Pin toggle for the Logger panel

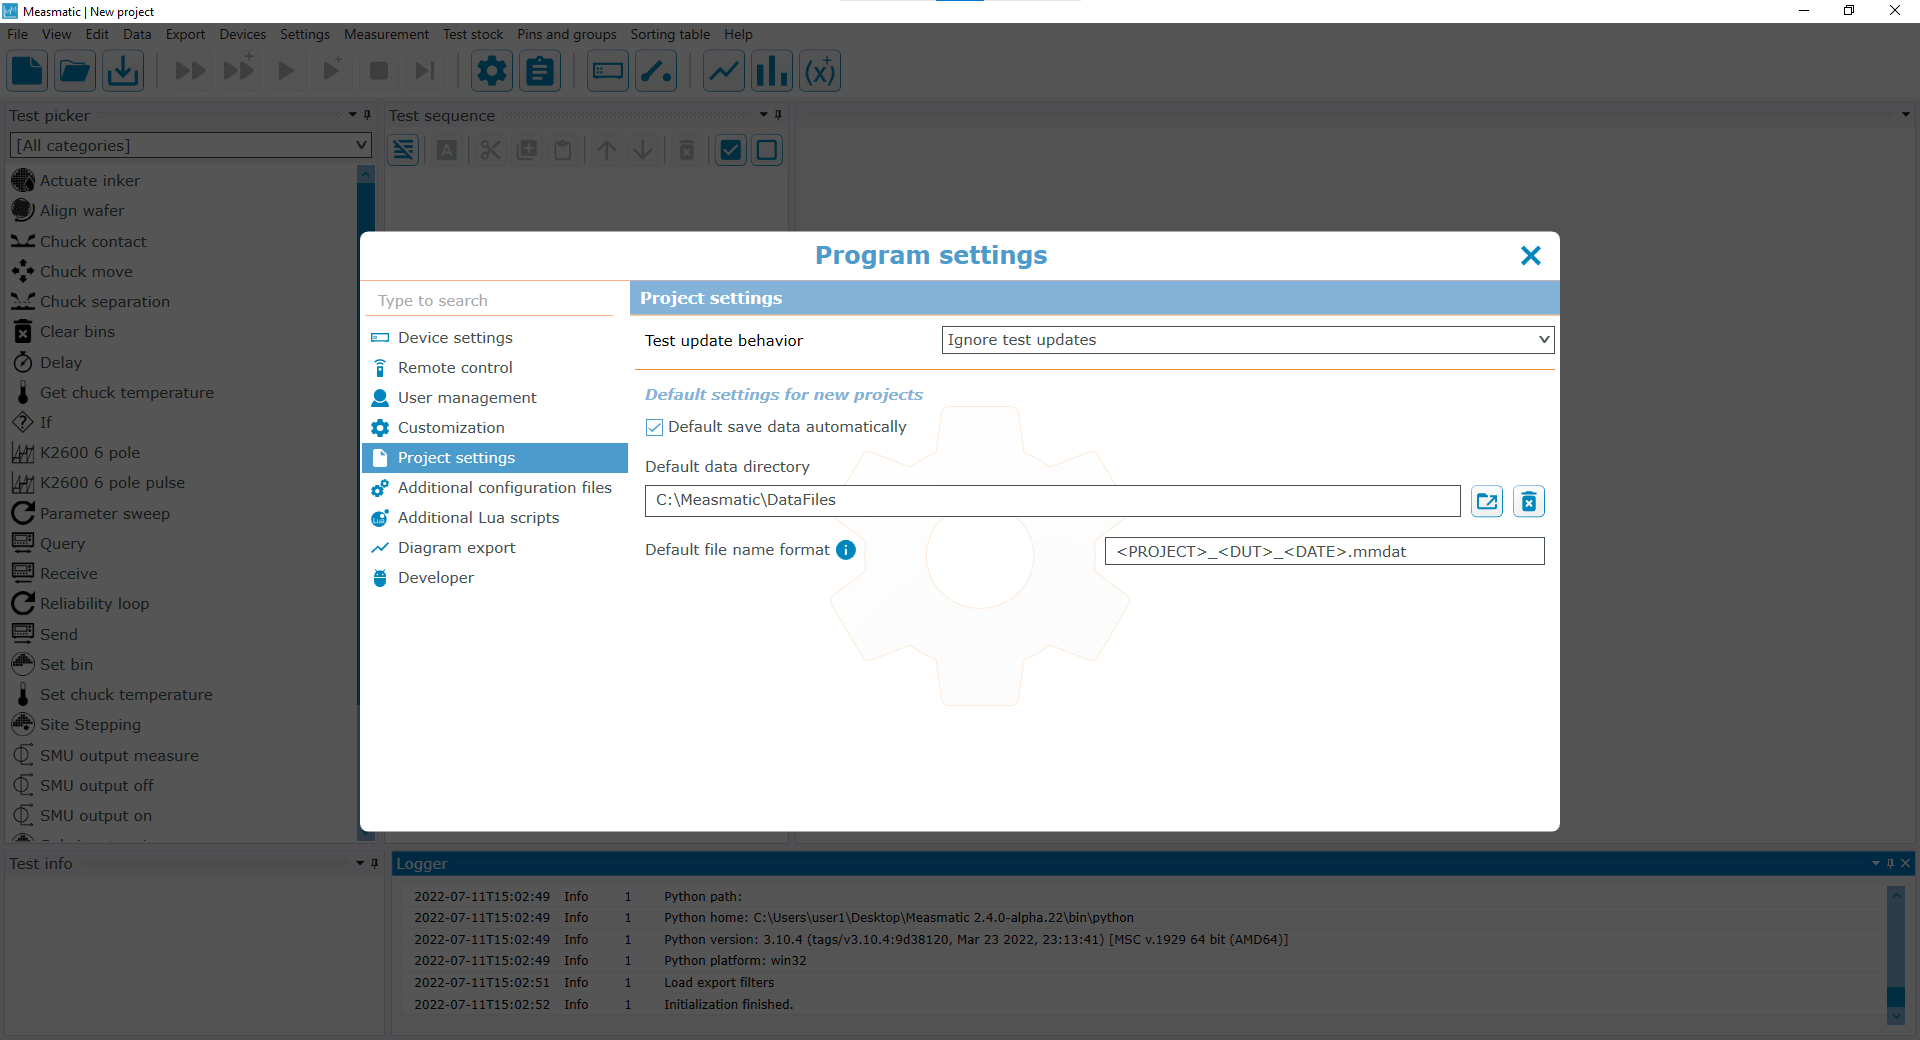(1890, 863)
